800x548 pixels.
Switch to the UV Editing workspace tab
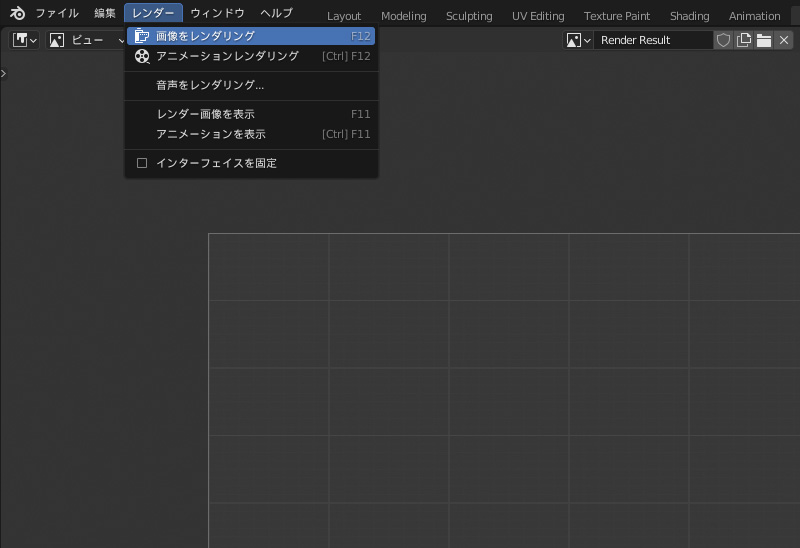pos(538,16)
